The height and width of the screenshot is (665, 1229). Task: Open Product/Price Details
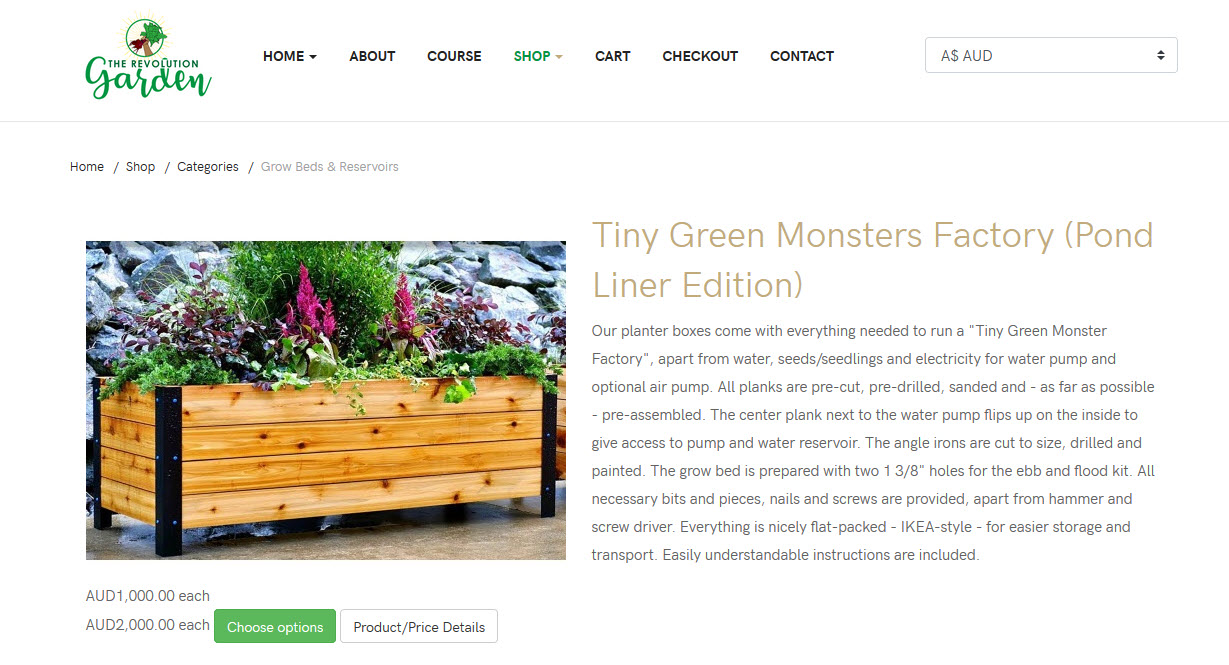419,627
